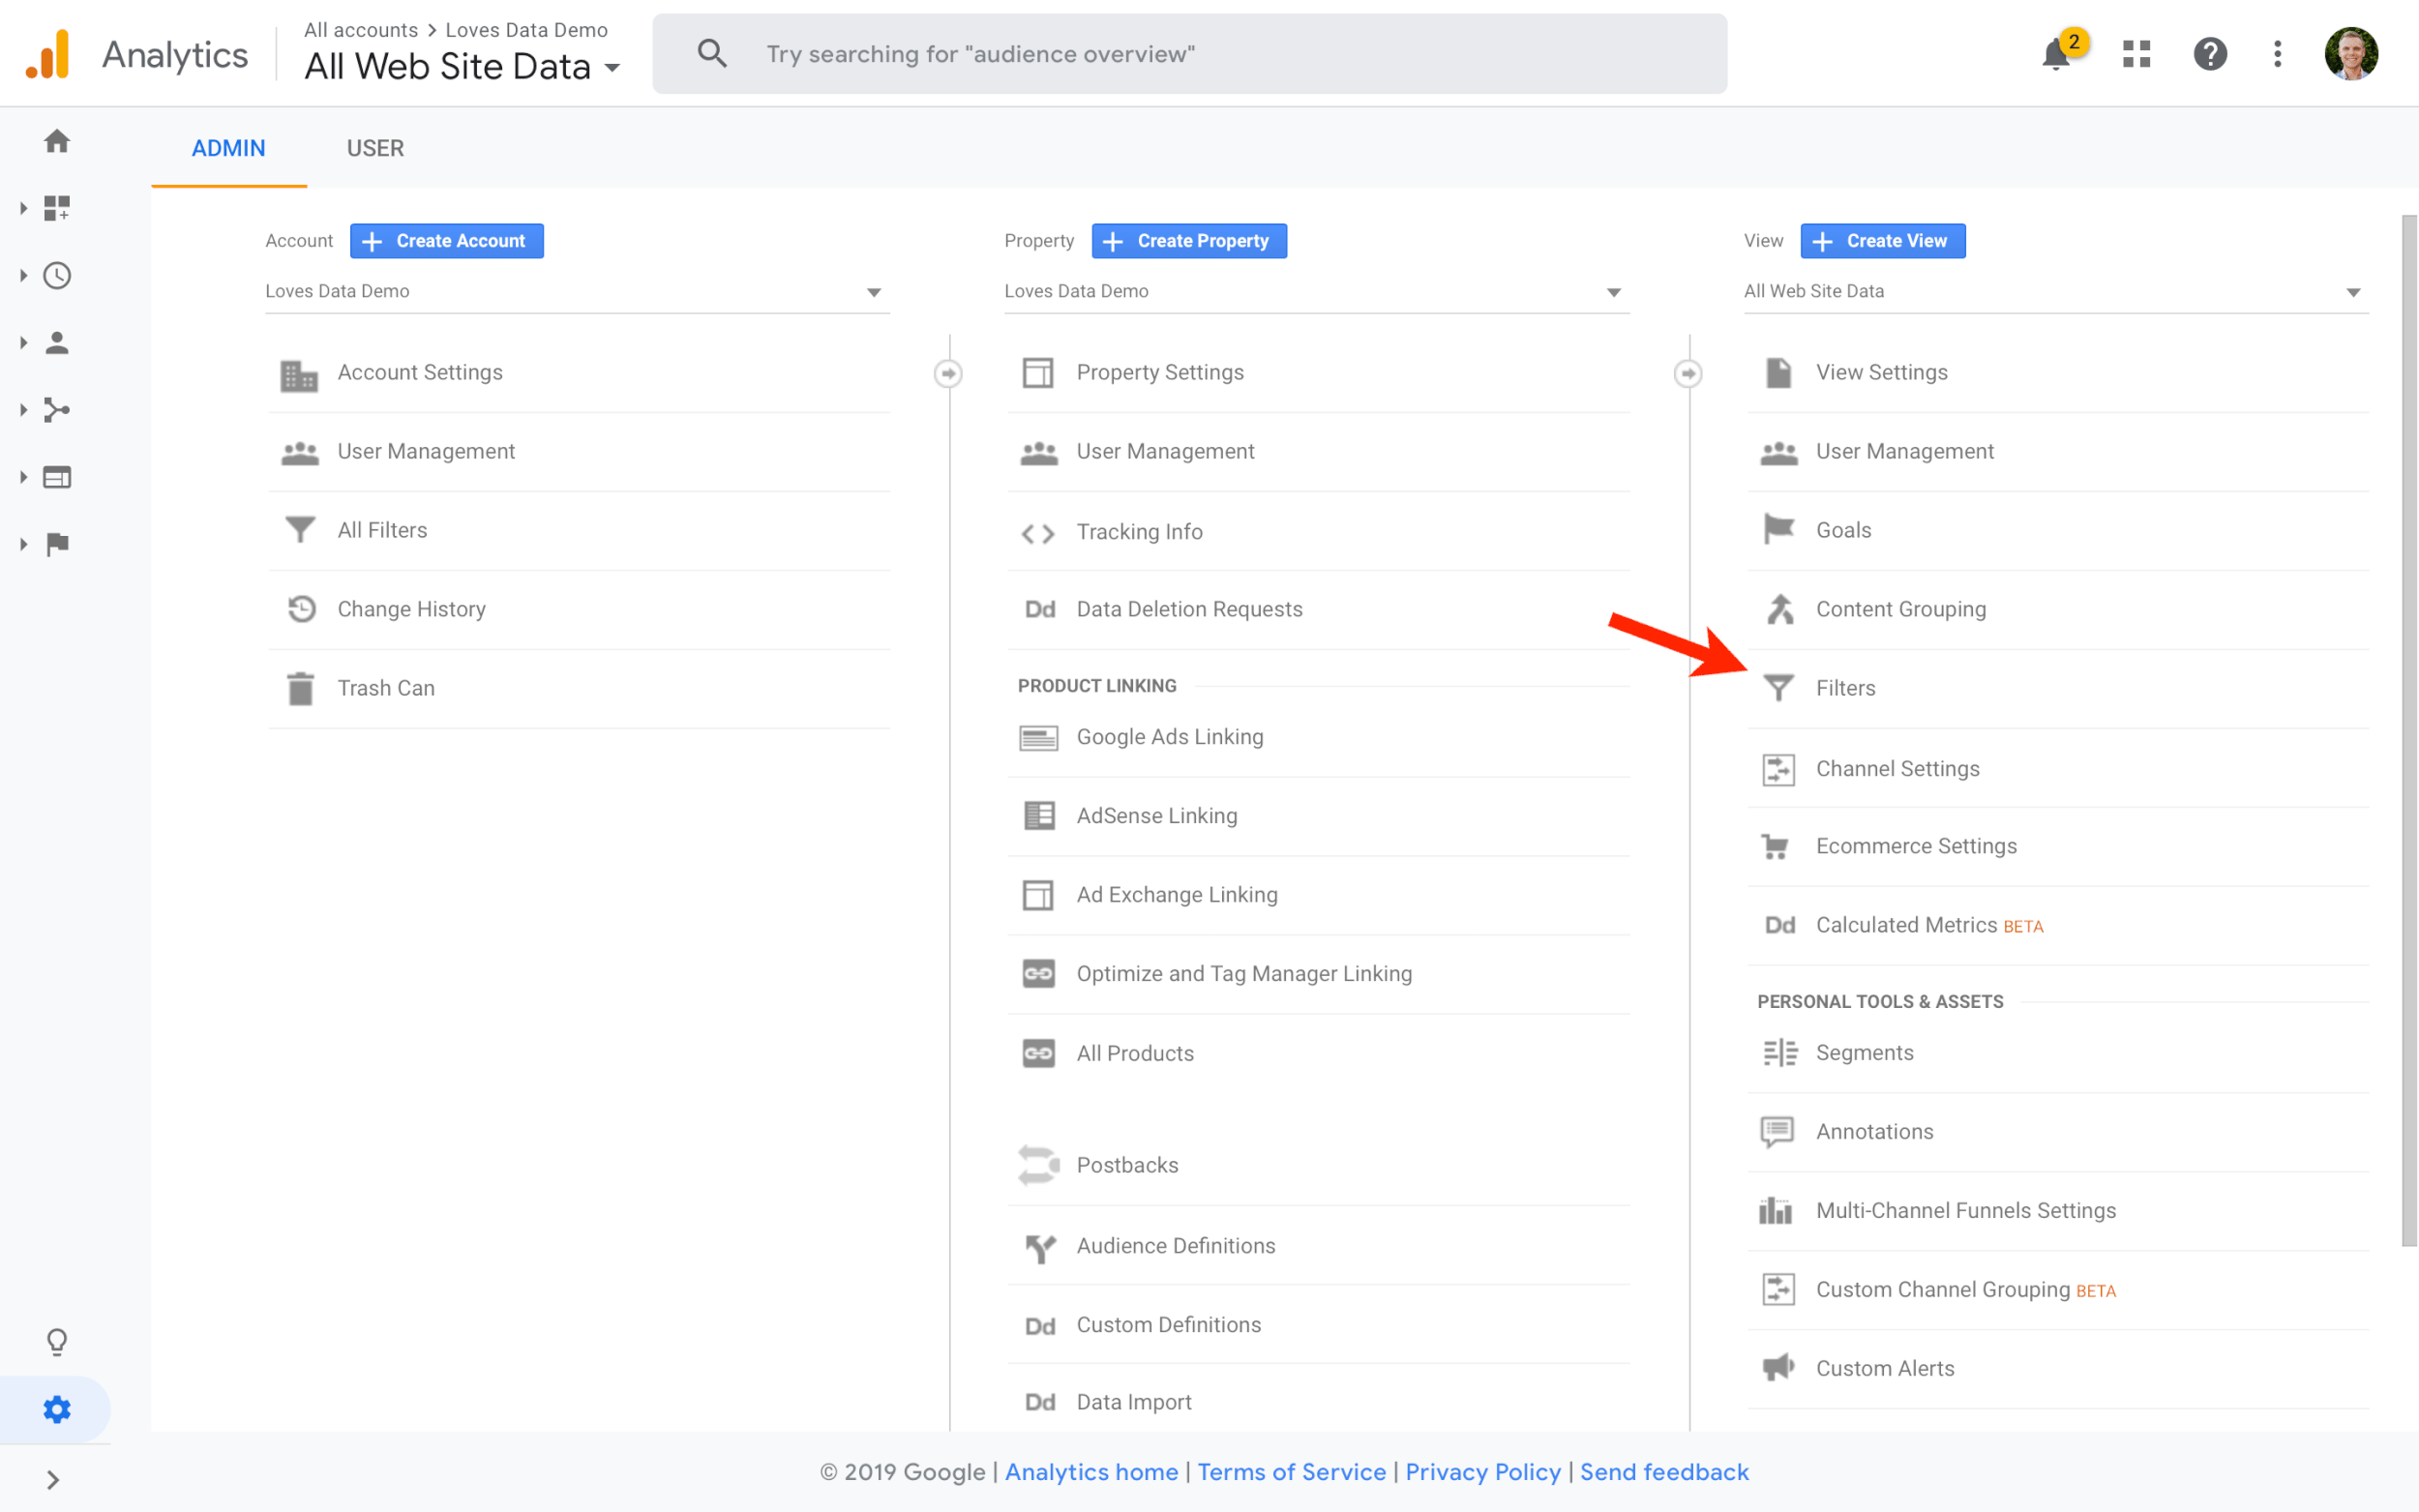Open the Discover lightbulb icon
Viewport: 2419px width, 1512px height.
point(57,1341)
